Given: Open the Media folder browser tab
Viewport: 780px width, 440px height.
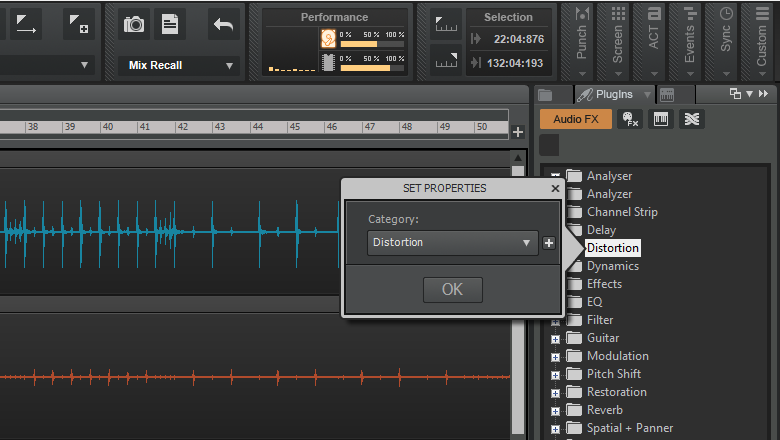Looking at the screenshot, I should [545, 95].
